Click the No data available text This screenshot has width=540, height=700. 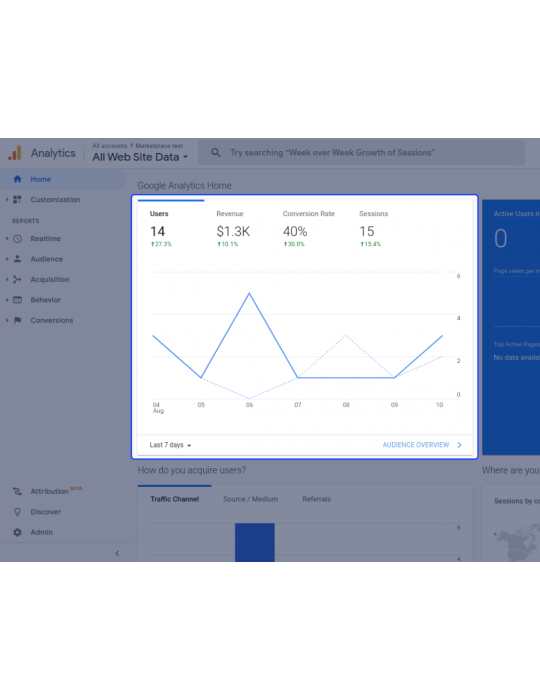[x=517, y=357]
